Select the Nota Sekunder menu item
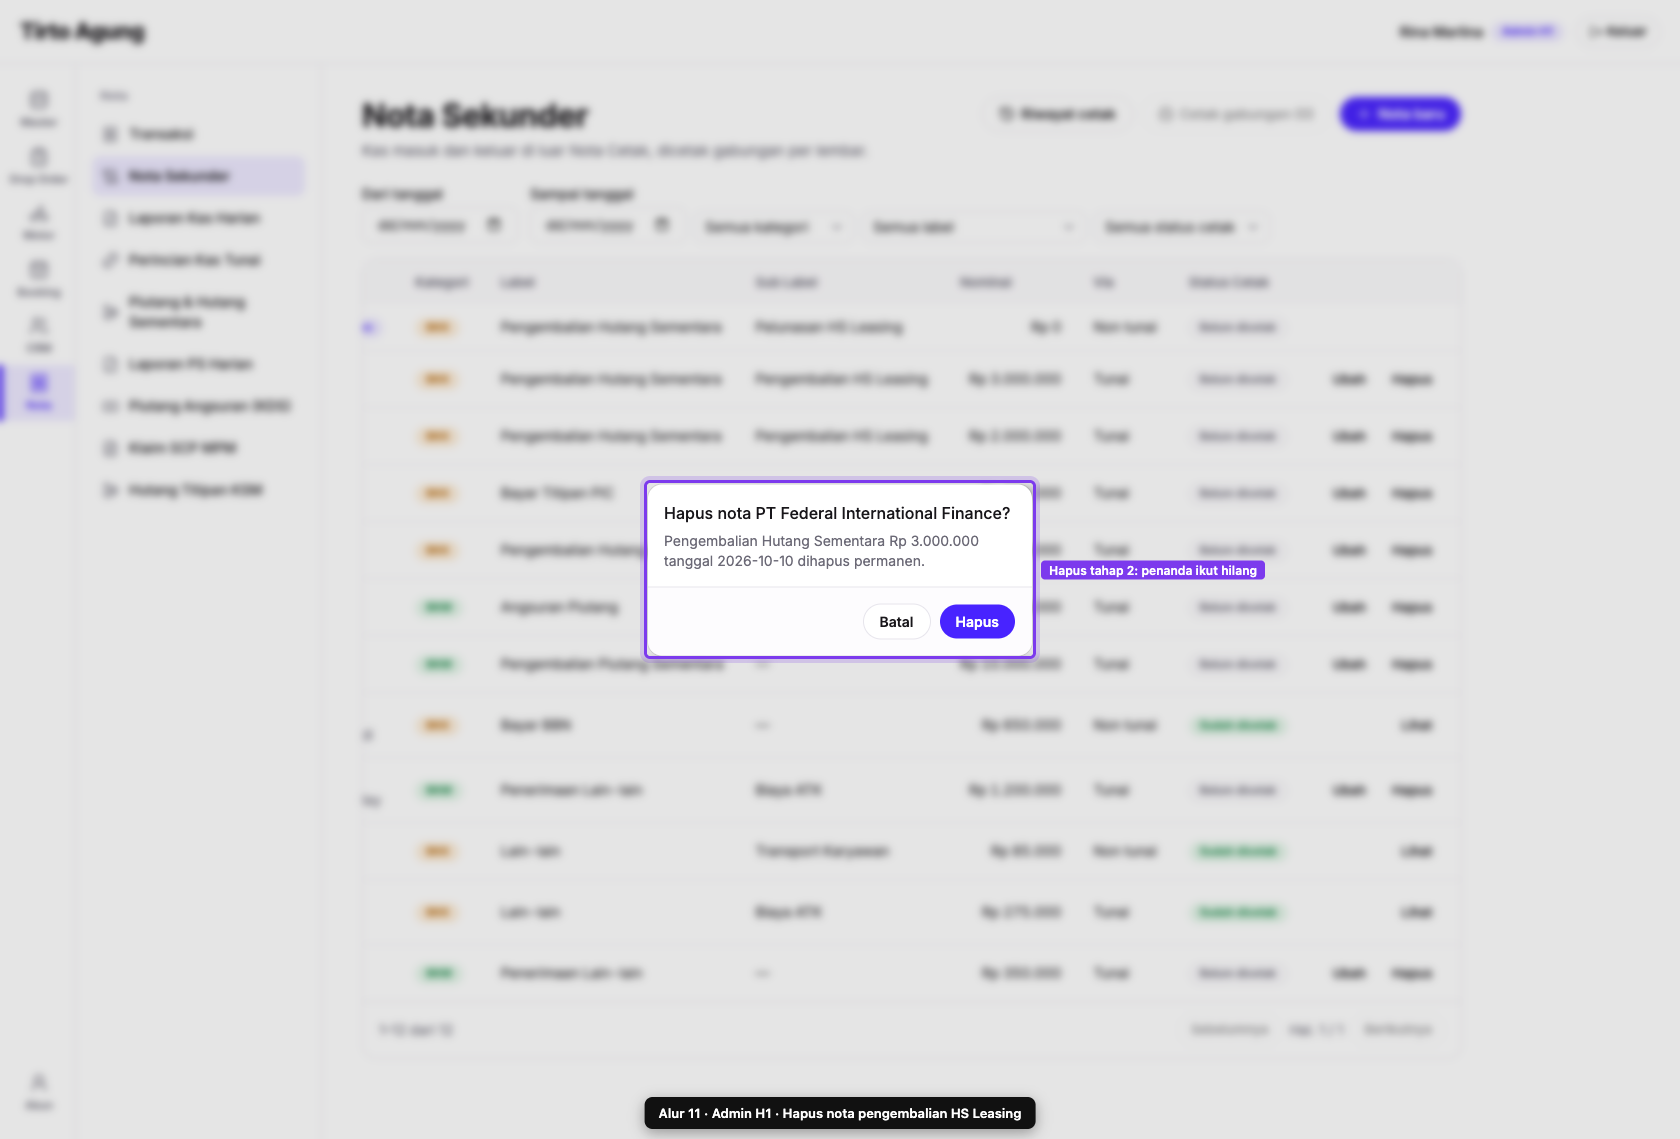This screenshot has width=1680, height=1139. tap(198, 176)
